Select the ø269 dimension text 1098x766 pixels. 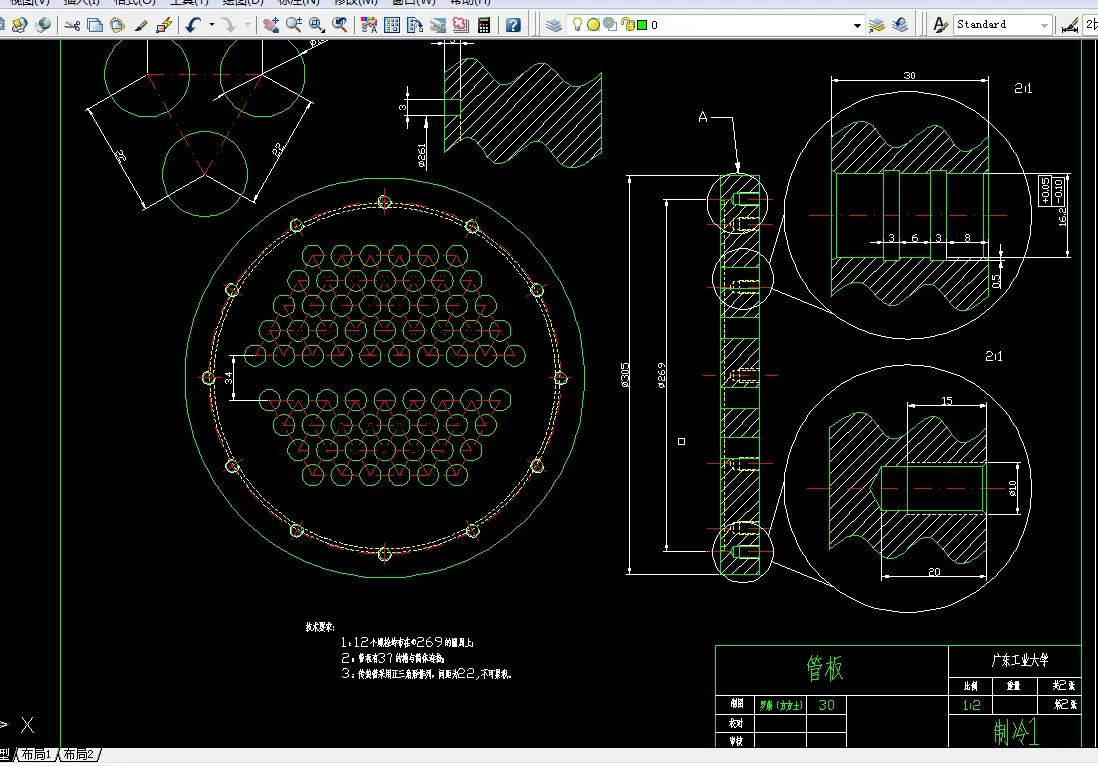pos(662,375)
